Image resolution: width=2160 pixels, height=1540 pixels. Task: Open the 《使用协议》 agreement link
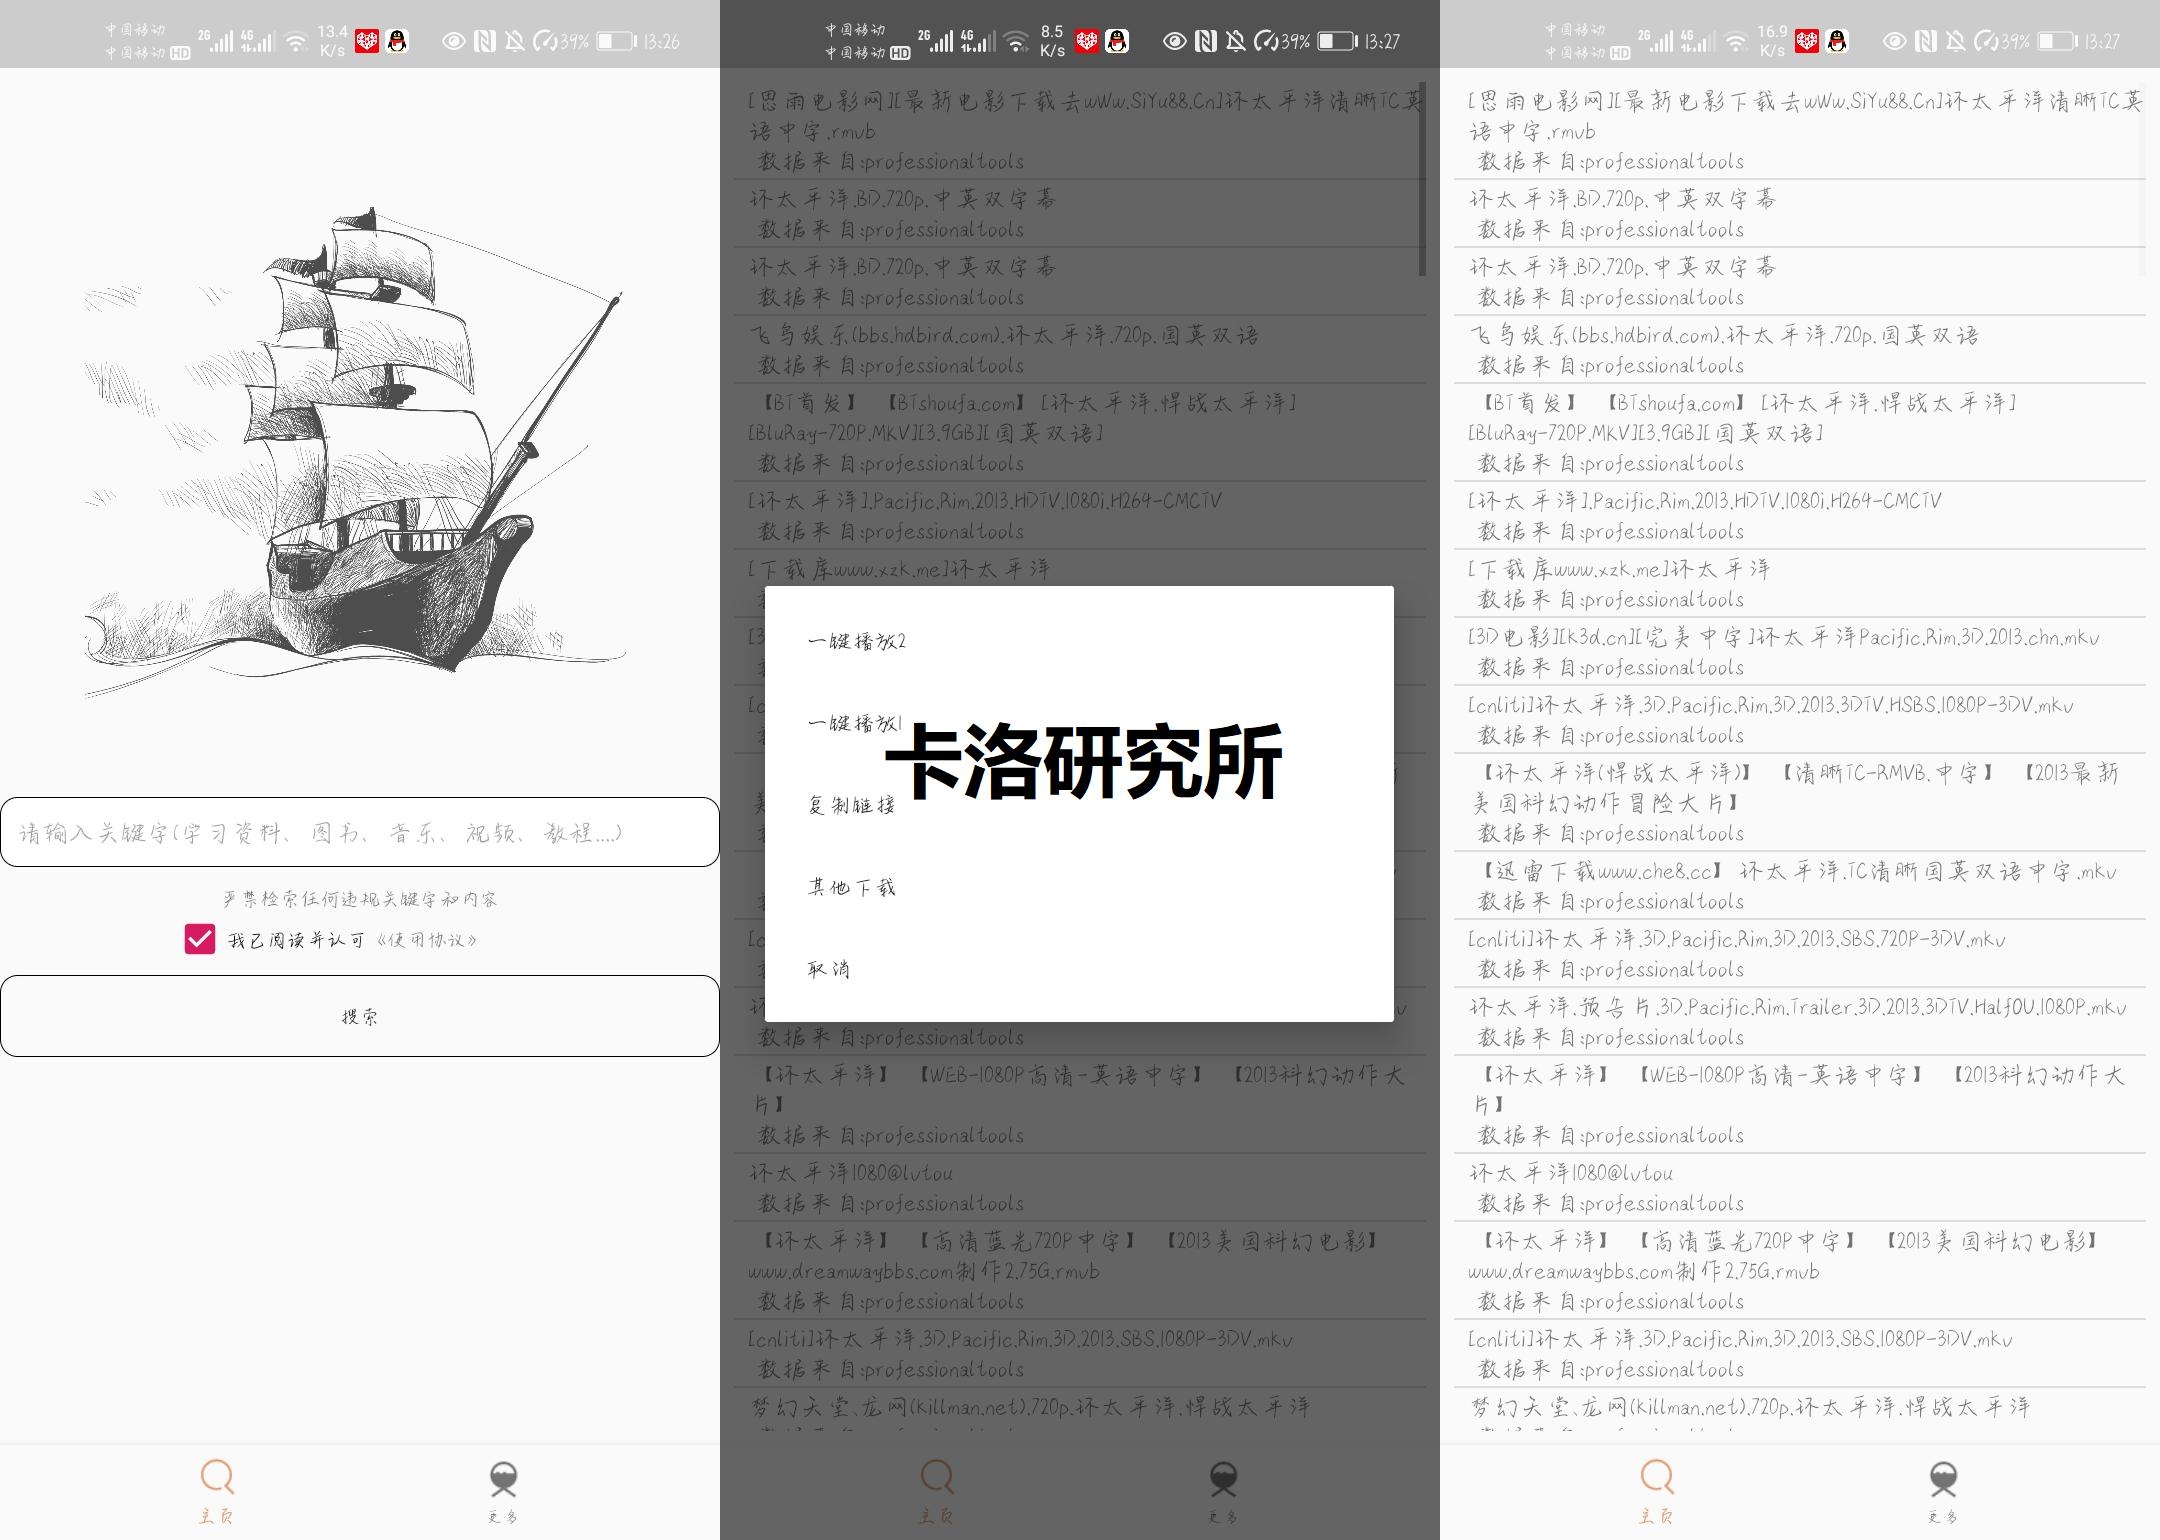[430, 938]
